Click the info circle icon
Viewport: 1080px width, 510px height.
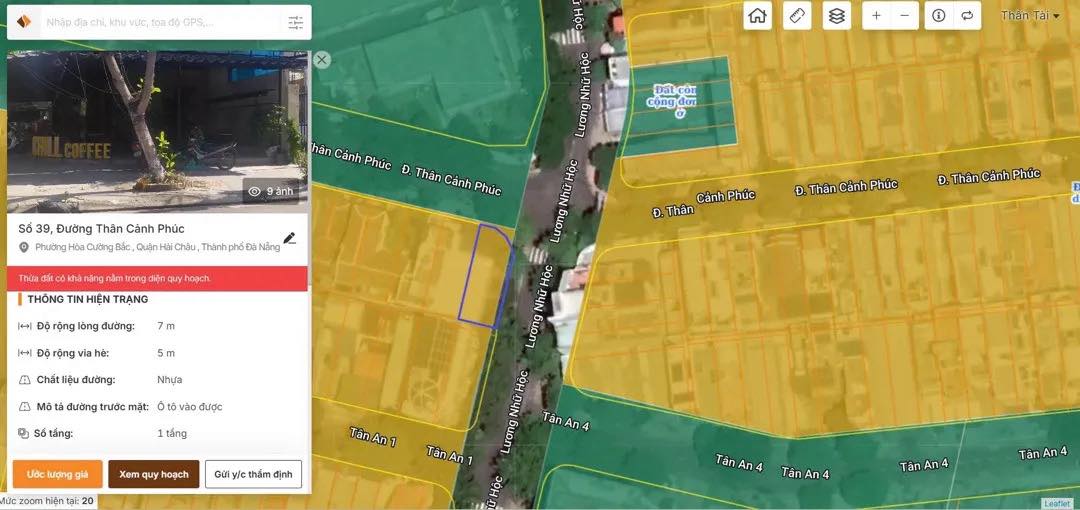pyautogui.click(x=939, y=15)
